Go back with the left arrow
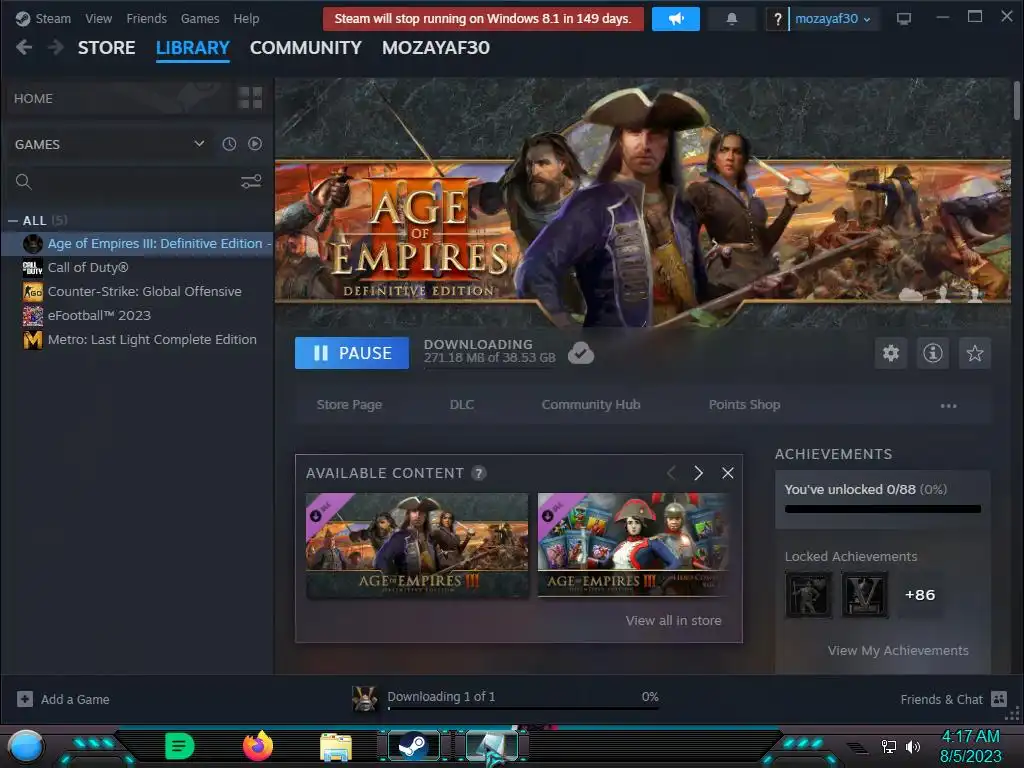The image size is (1024, 768). [24, 47]
